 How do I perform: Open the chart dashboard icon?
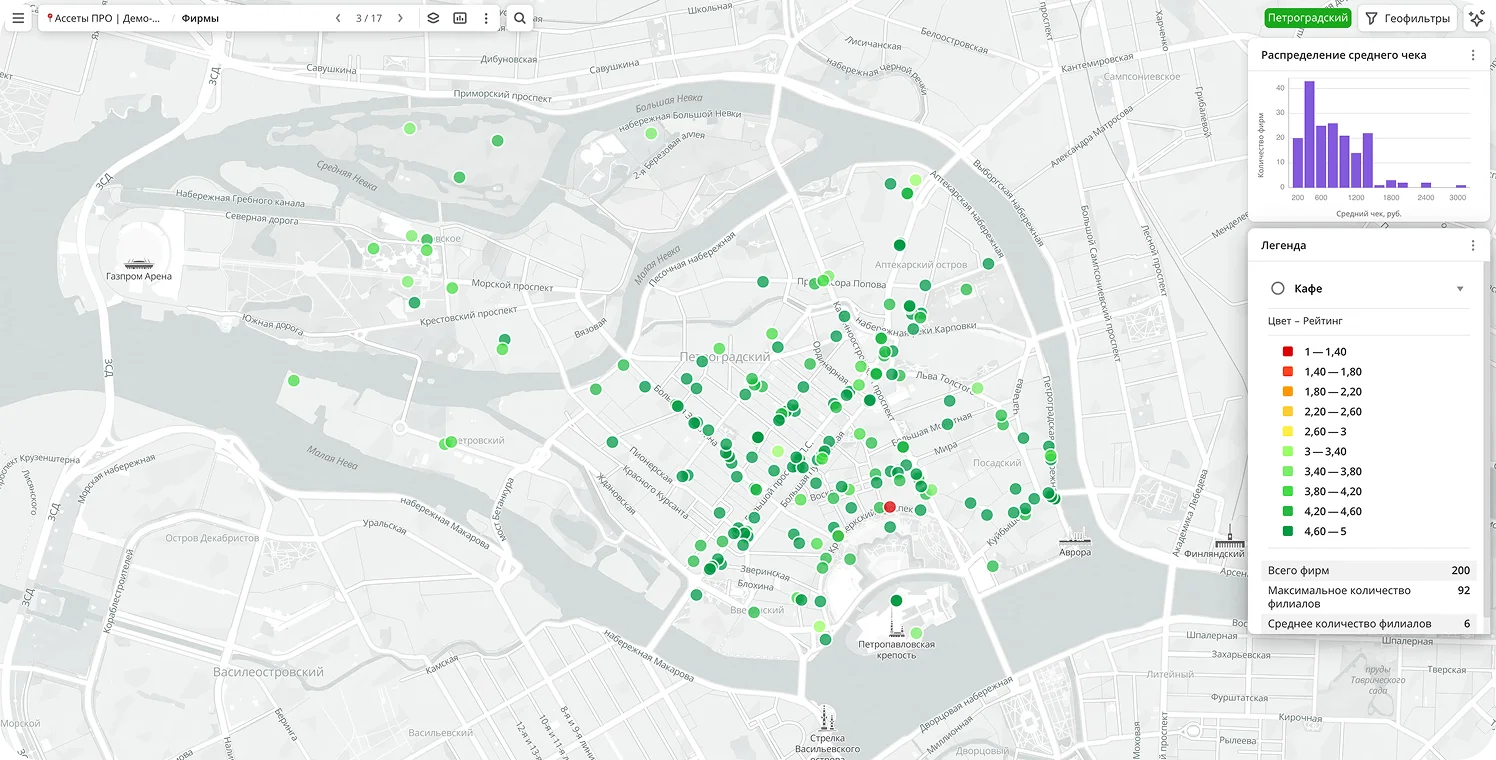[x=460, y=18]
